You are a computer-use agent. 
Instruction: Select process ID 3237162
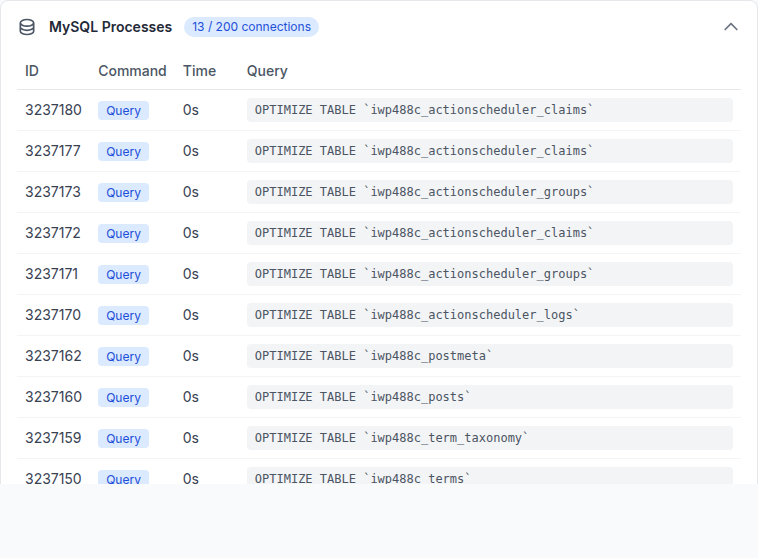click(53, 356)
